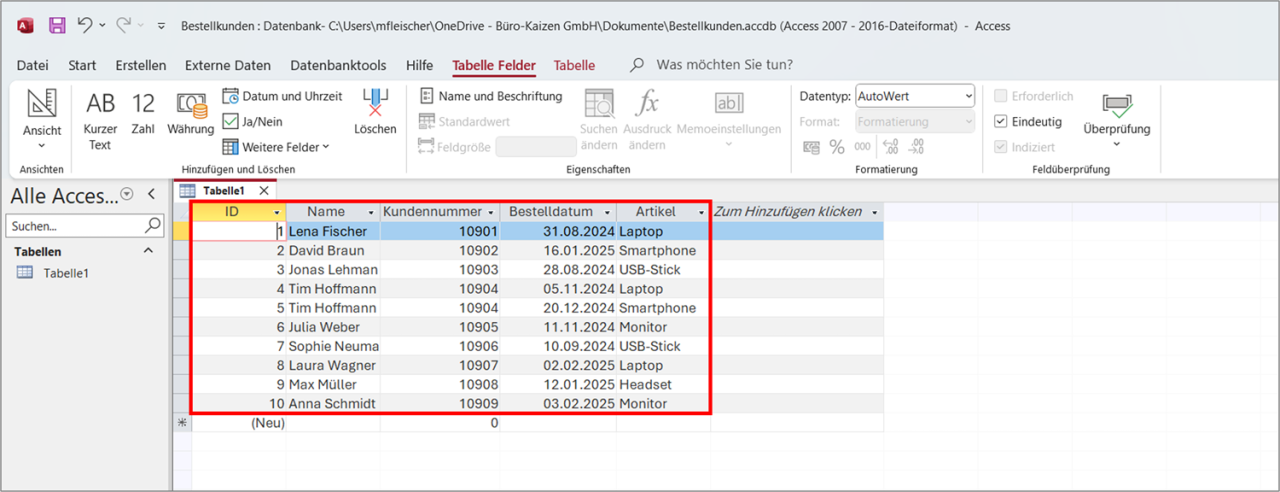Click the Was möchten Sie tun search box
The image size is (1280, 492).
tap(725, 65)
